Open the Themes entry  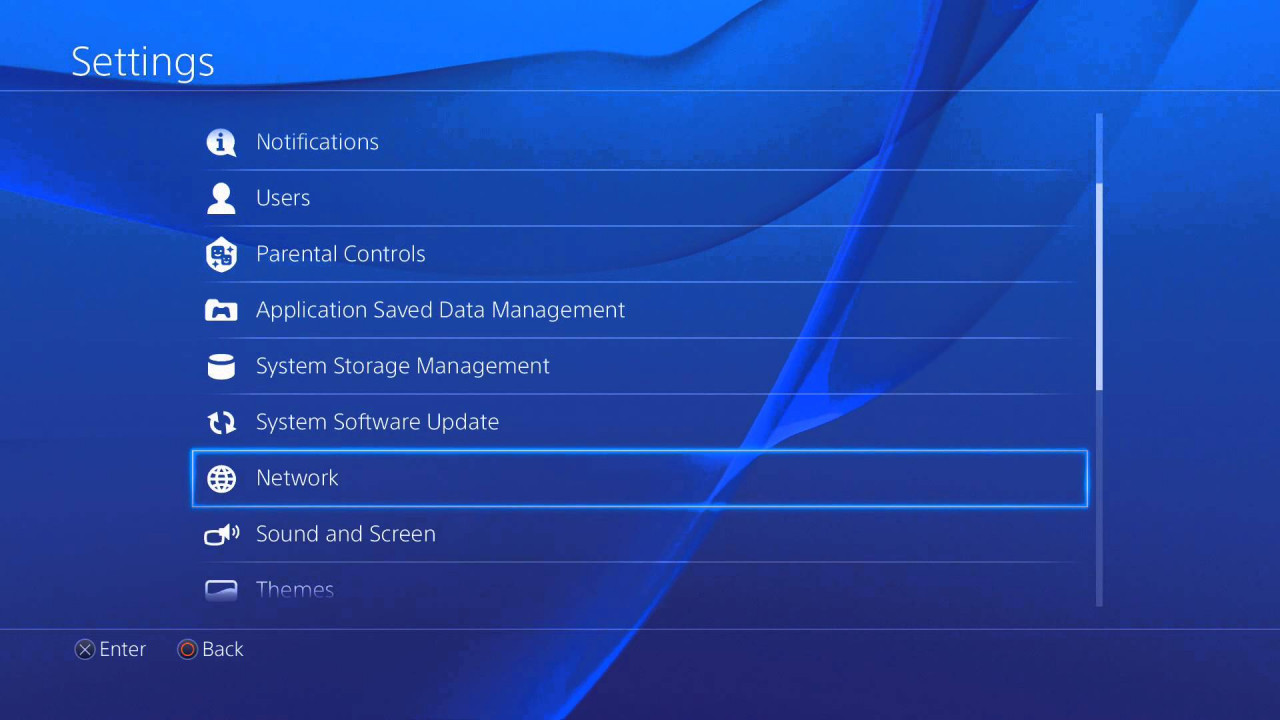[640, 590]
